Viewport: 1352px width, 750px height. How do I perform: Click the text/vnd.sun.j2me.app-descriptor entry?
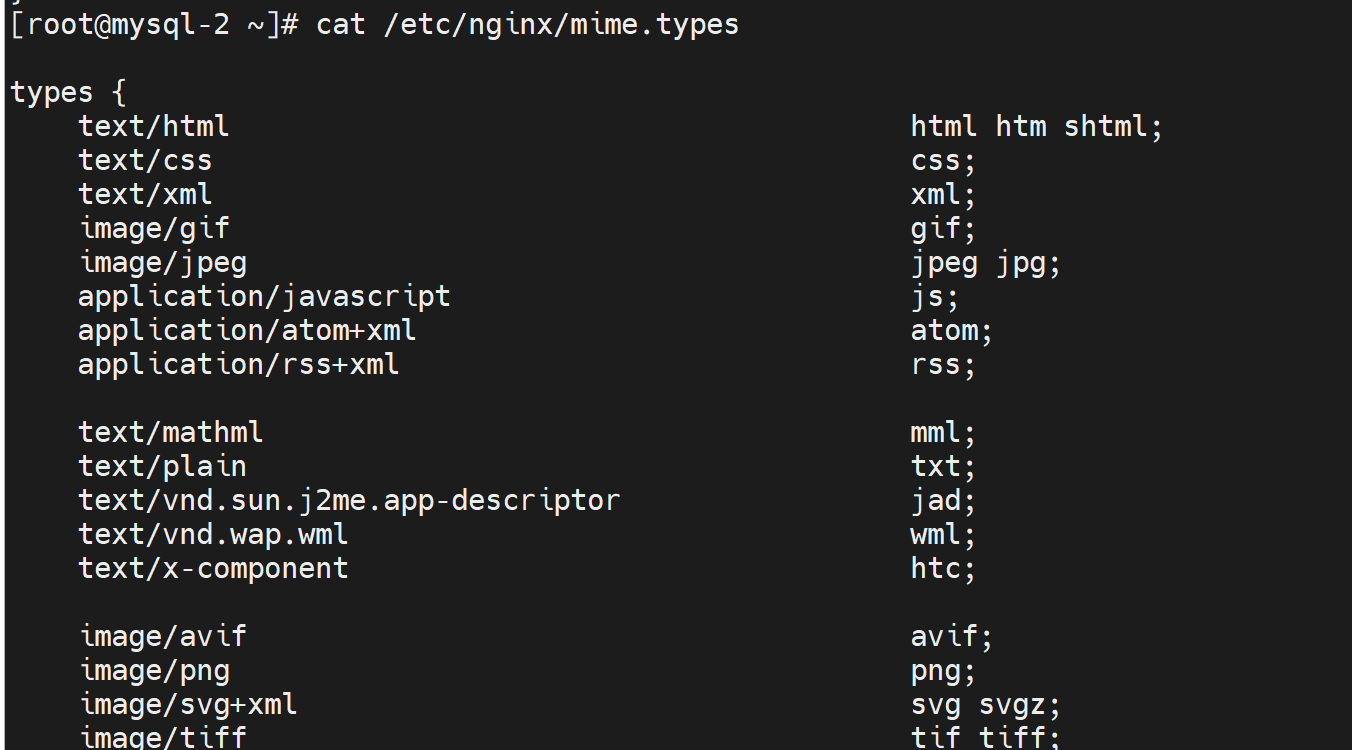[349, 501]
